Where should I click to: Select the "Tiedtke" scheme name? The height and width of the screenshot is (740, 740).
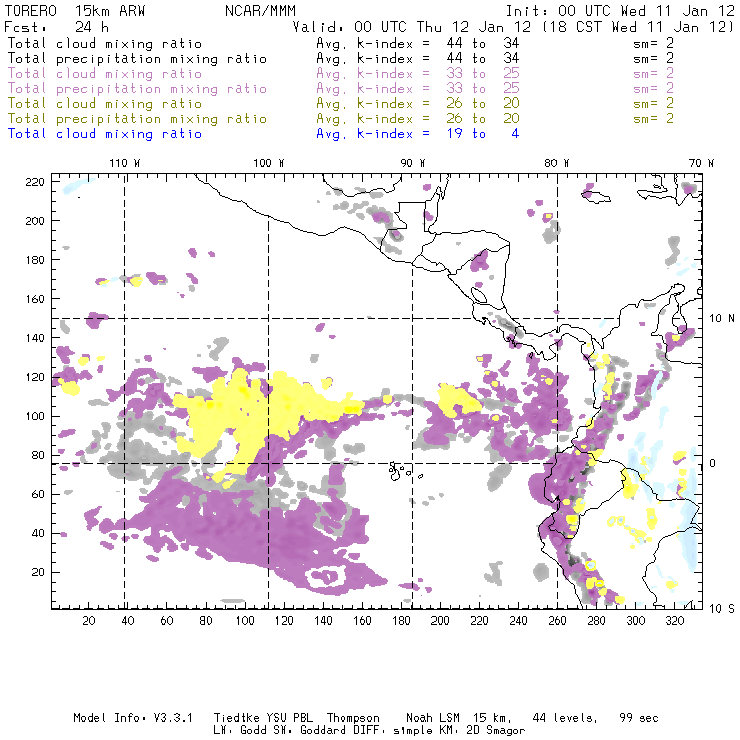pyautogui.click(x=237, y=718)
